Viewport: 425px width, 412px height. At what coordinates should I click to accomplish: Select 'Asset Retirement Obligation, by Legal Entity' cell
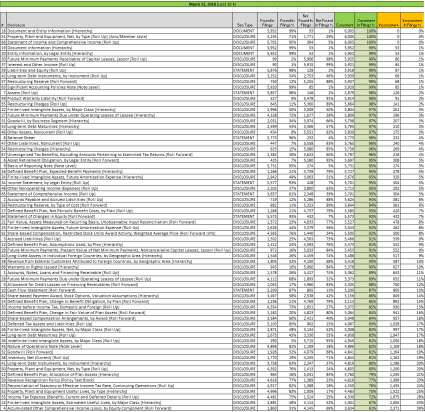pos(119,160)
